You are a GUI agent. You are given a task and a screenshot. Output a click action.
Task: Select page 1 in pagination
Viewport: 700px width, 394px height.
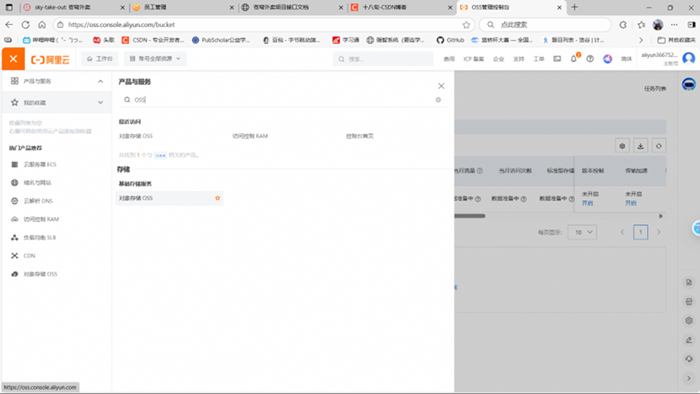(x=641, y=232)
